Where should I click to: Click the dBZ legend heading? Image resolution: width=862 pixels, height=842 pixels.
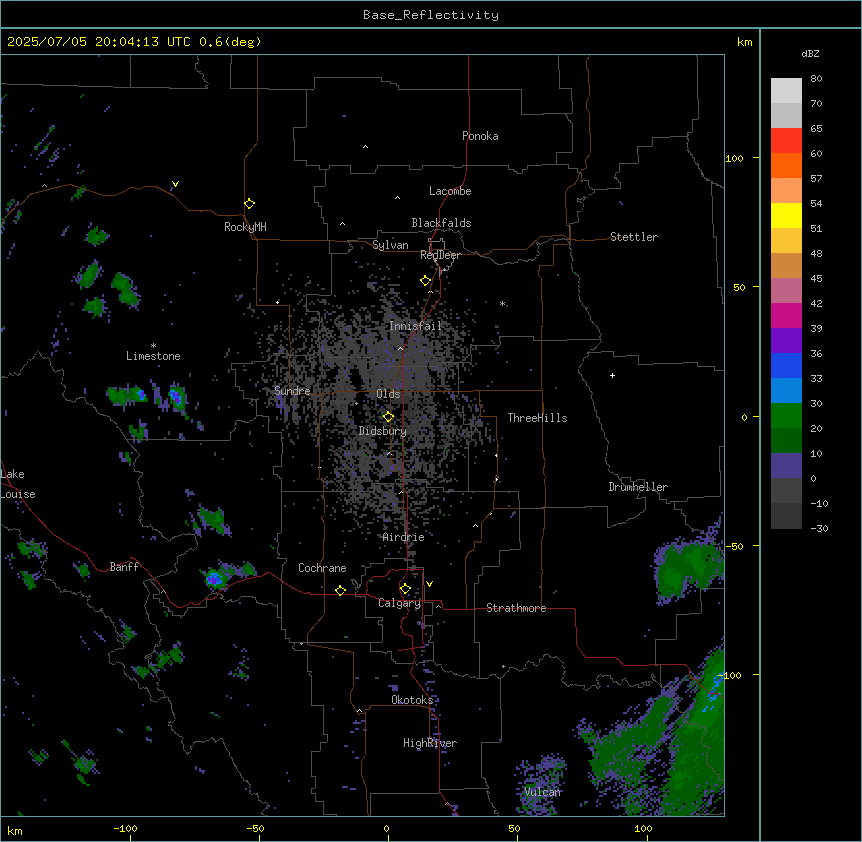click(x=810, y=53)
